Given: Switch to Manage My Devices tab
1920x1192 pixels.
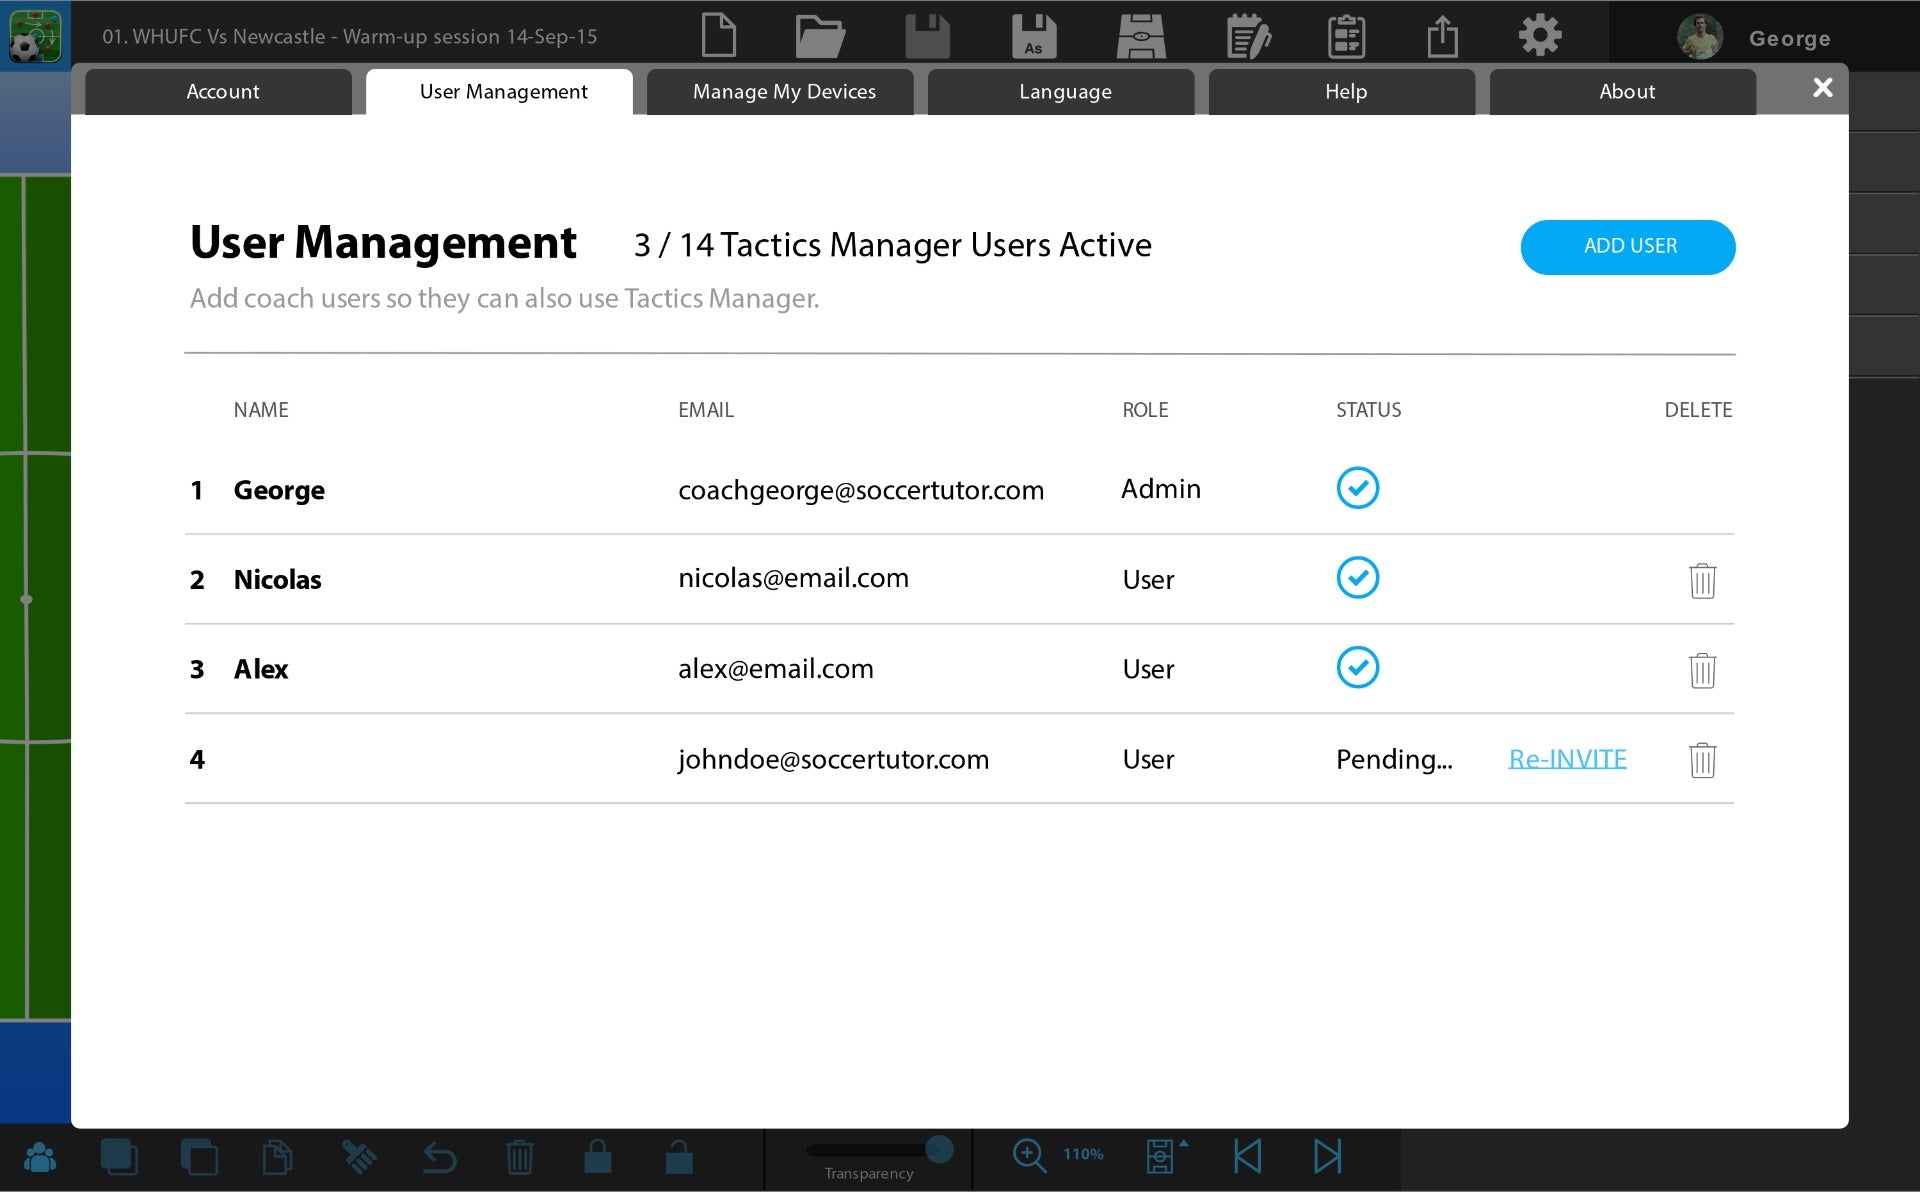Looking at the screenshot, I should [783, 92].
